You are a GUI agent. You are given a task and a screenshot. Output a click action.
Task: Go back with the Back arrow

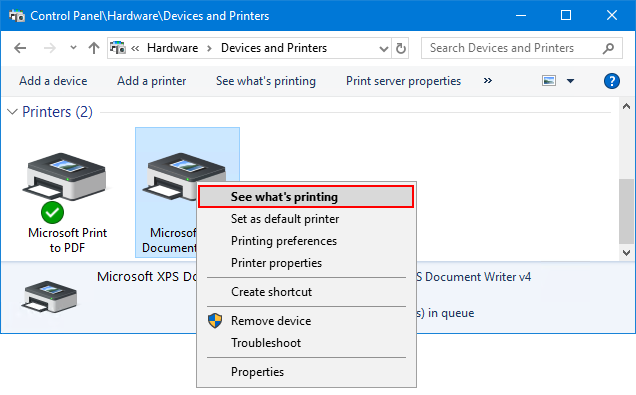point(20,48)
